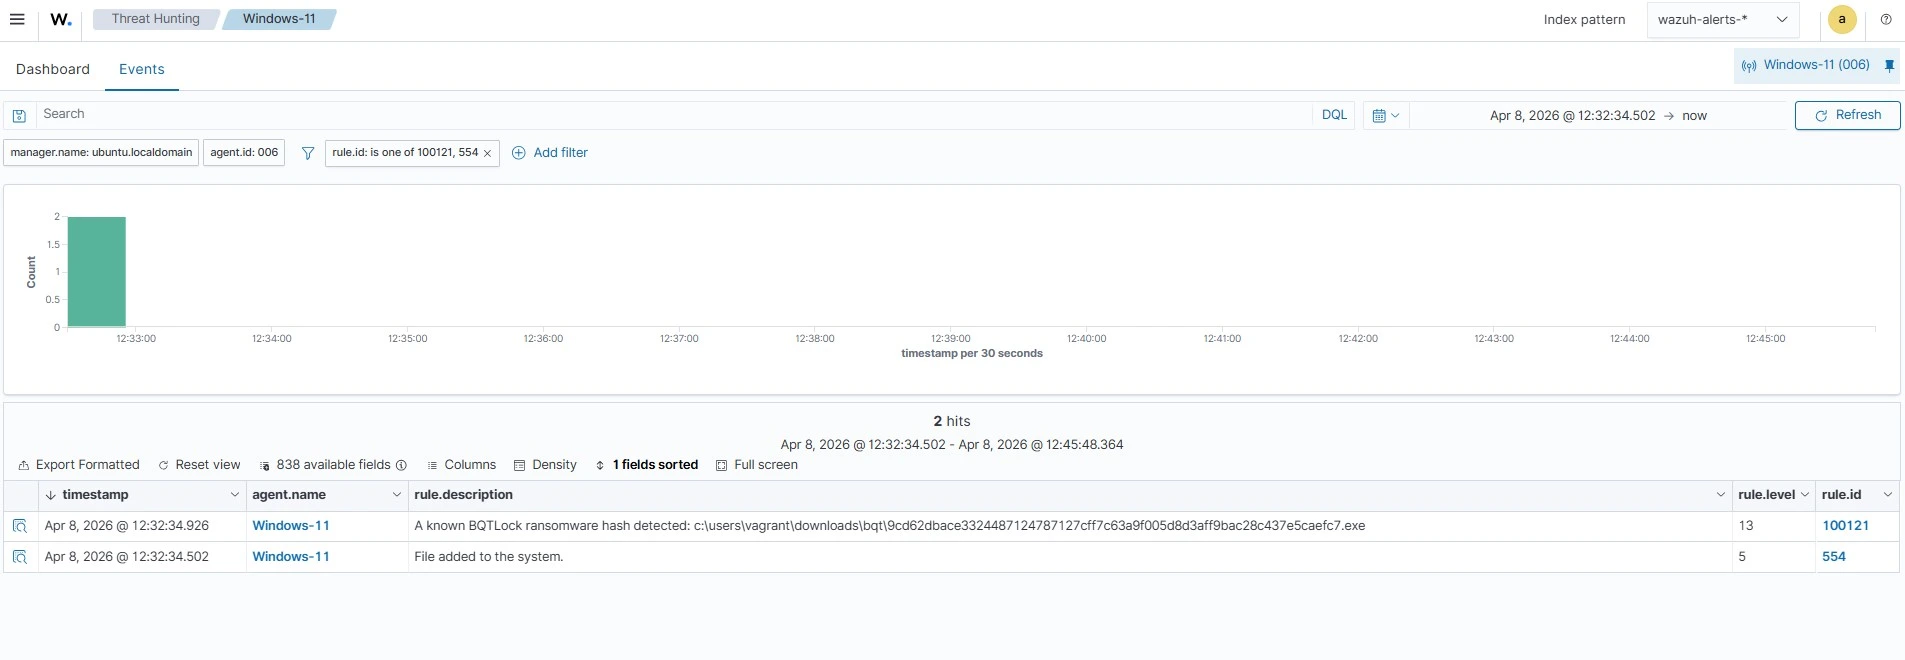1905x660 pixels.
Task: Click Export Formatted
Action: point(79,465)
